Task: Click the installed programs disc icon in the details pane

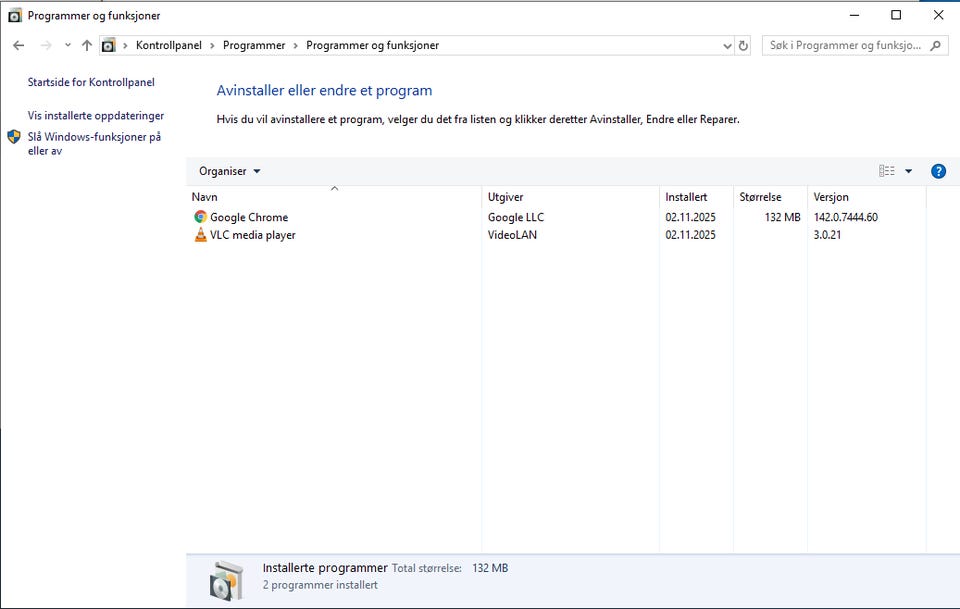Action: click(227, 580)
